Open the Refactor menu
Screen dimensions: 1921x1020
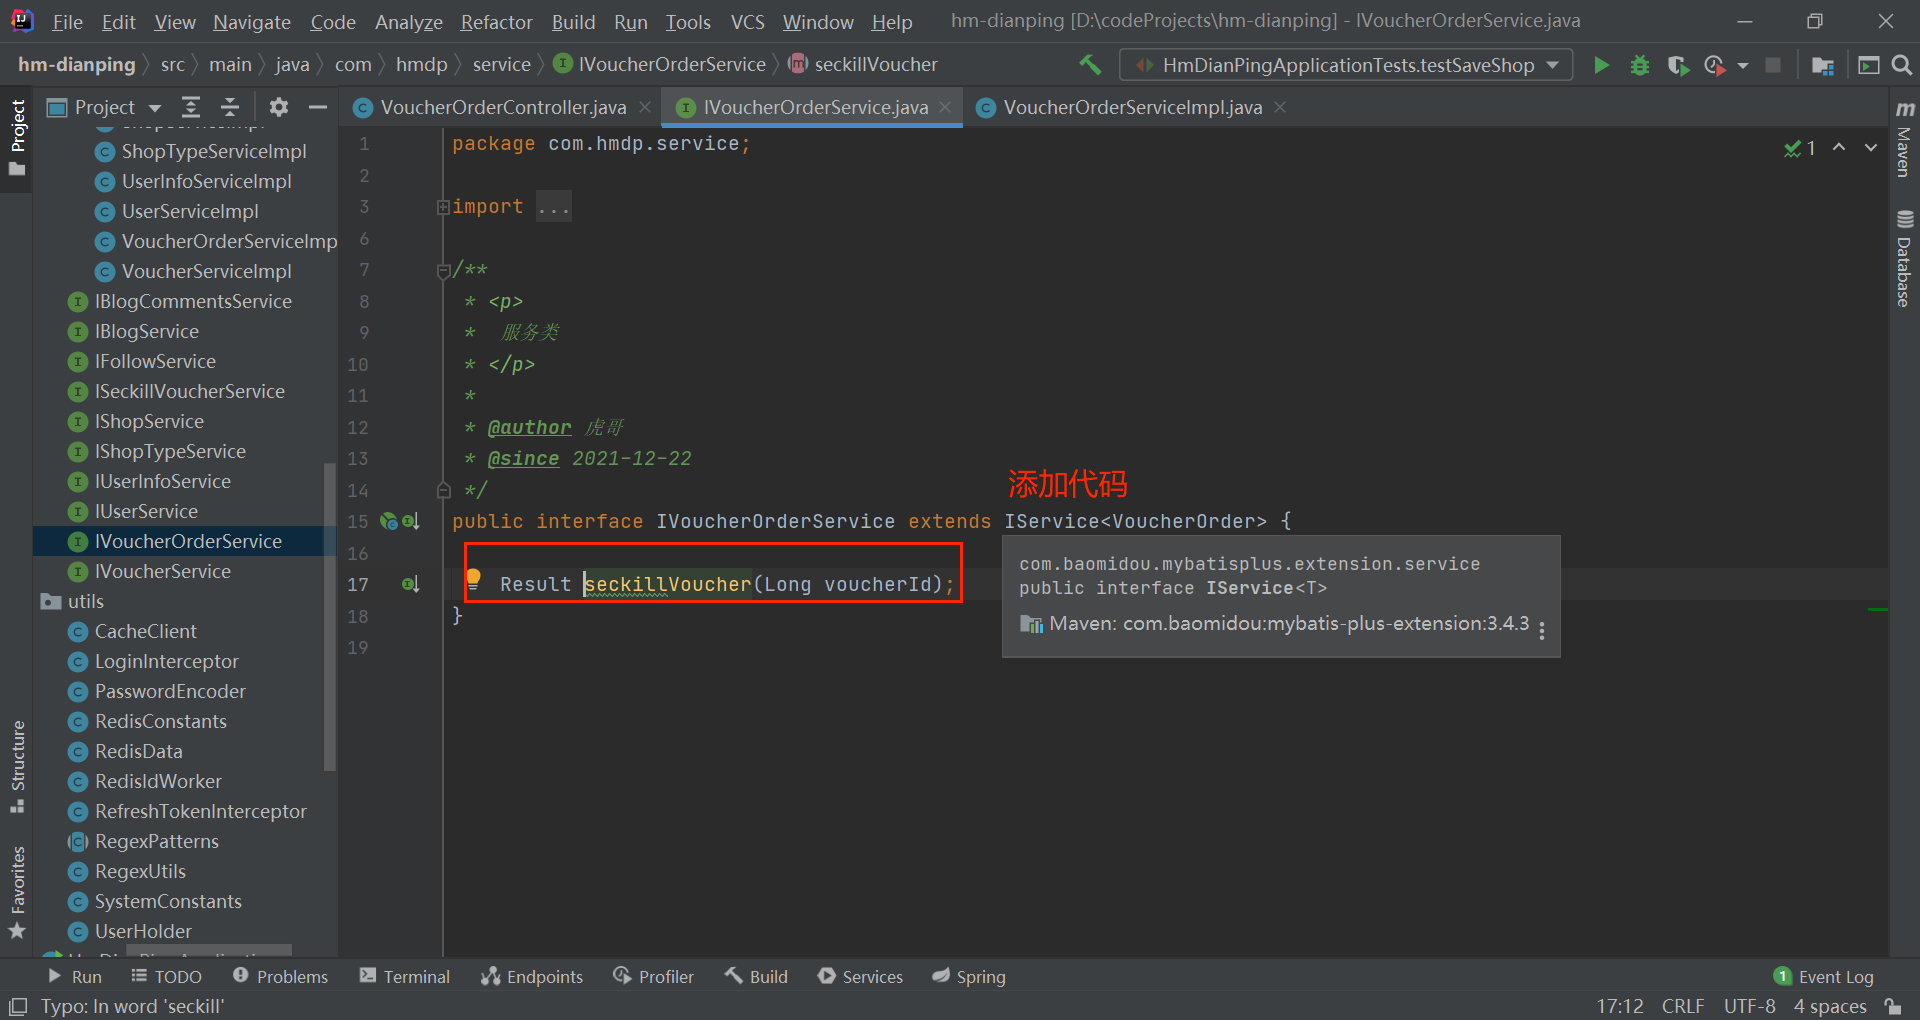coord(496,22)
